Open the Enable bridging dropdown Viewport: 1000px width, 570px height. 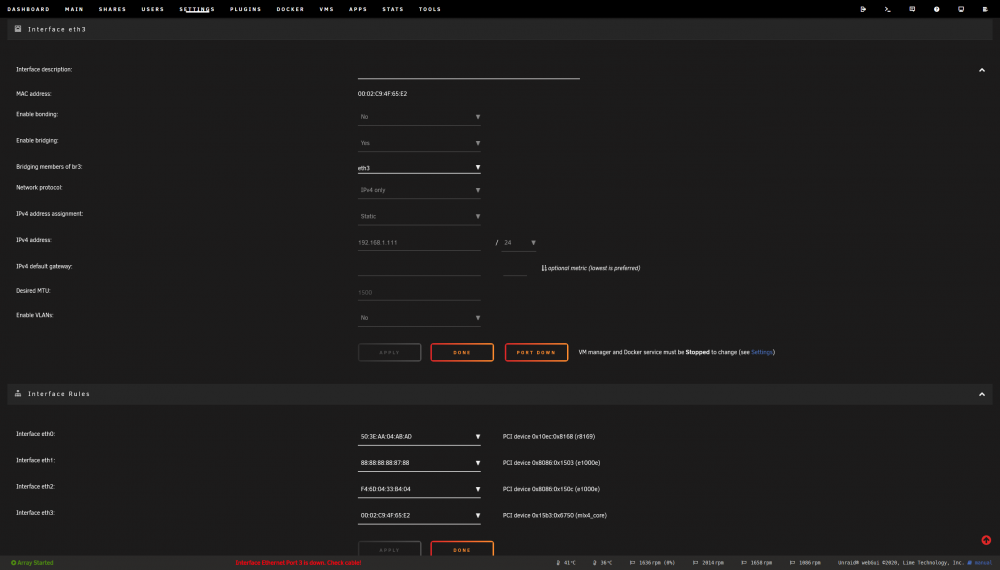(419, 143)
